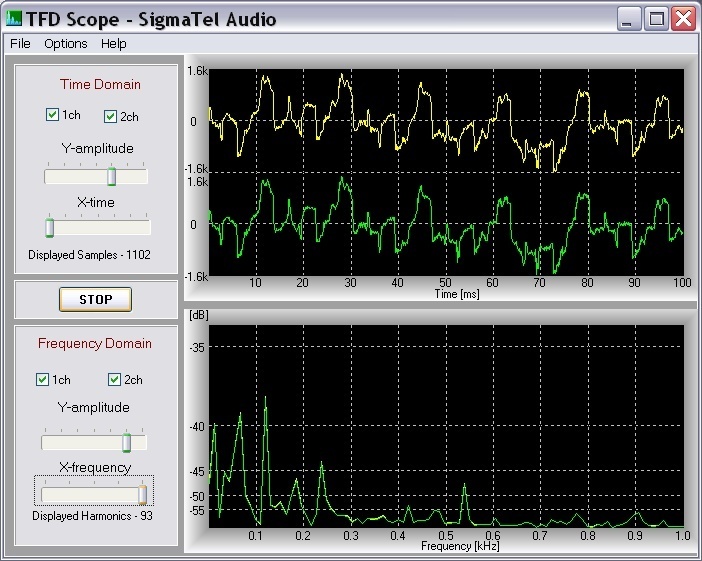
Task: Click the '100' time axis value
Action: coord(682,283)
